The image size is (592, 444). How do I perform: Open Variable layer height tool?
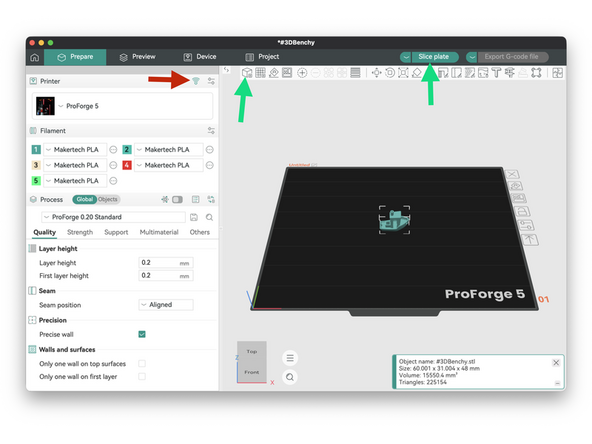pyautogui.click(x=355, y=72)
